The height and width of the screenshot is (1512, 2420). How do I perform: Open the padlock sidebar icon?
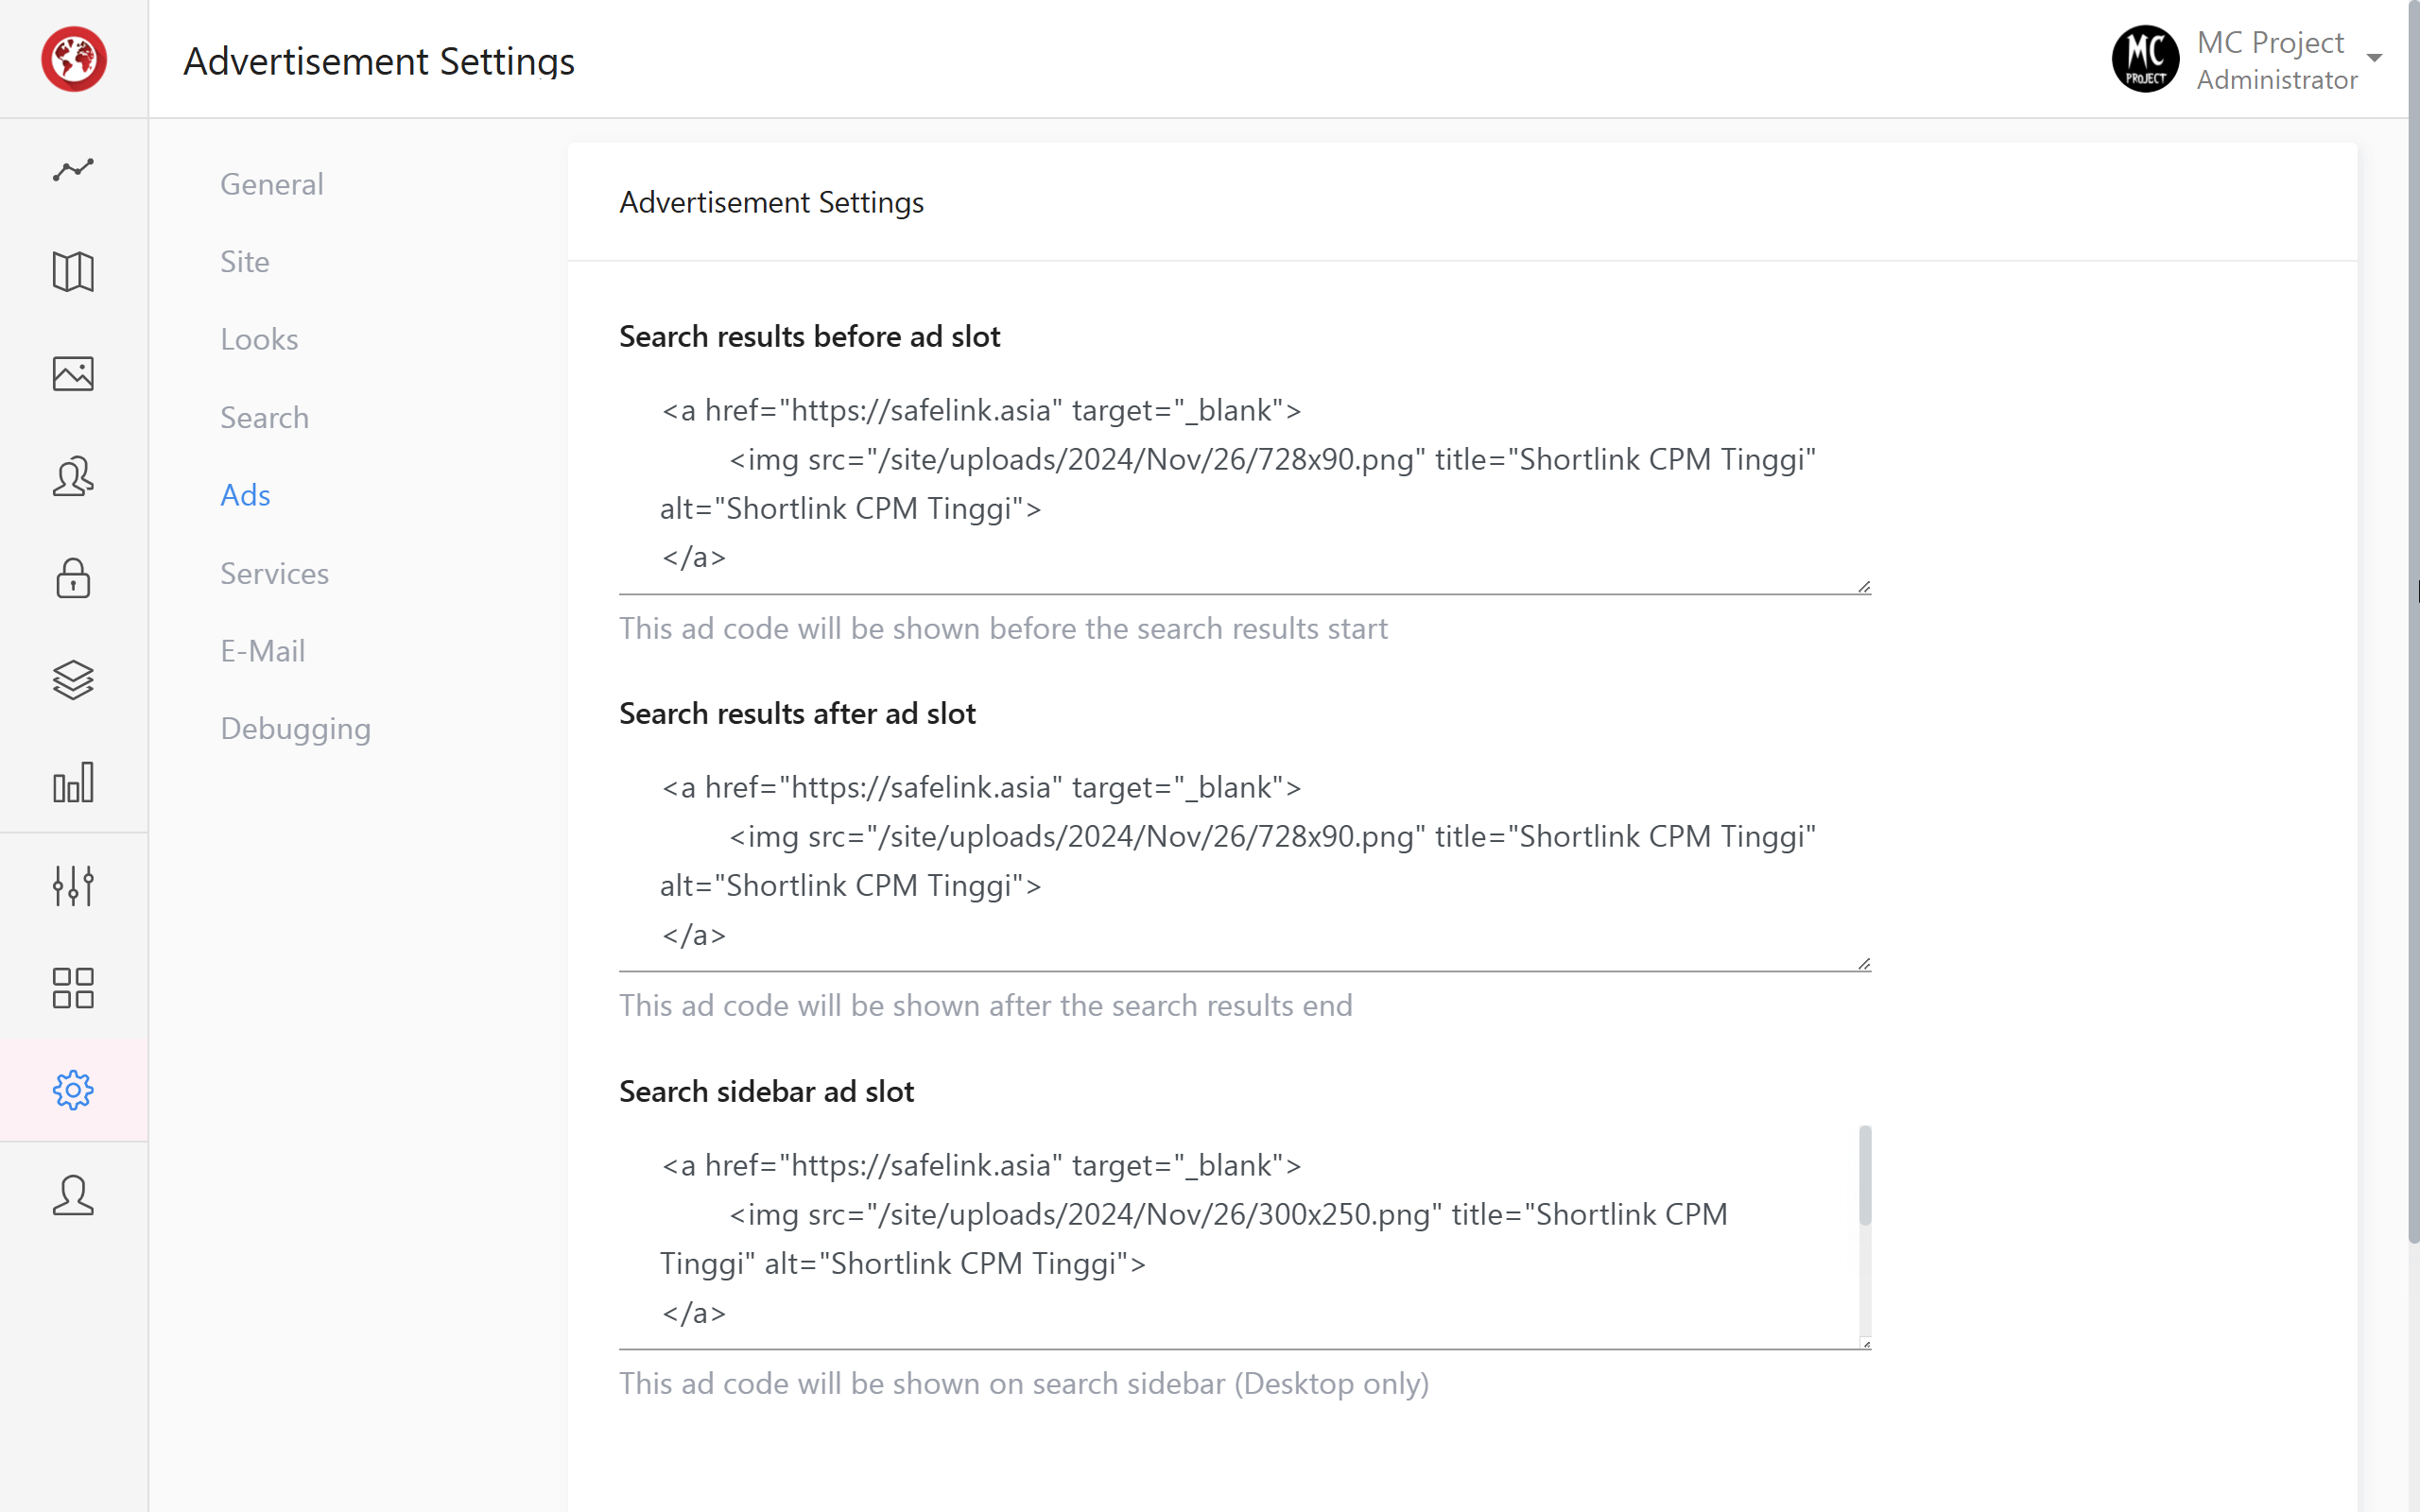pos(73,578)
